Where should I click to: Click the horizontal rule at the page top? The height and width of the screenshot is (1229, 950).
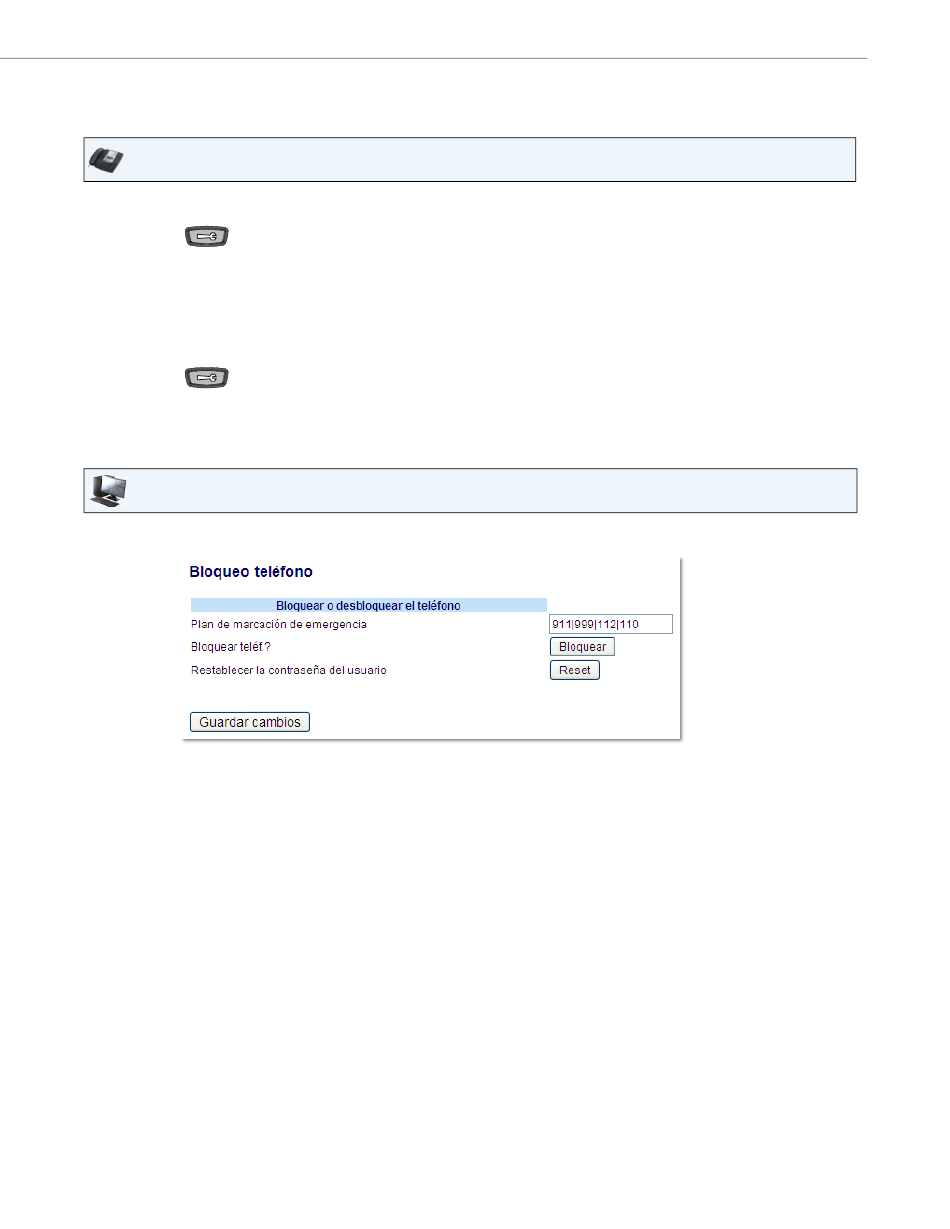point(434,58)
